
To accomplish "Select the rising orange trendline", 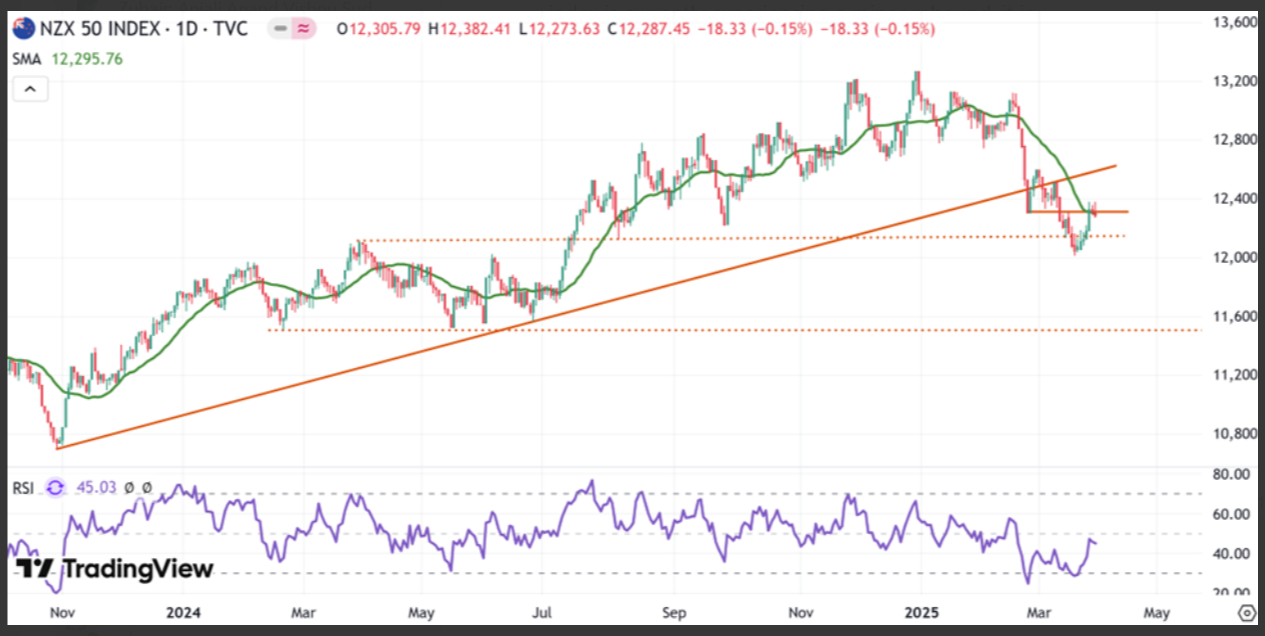I will 586,307.
